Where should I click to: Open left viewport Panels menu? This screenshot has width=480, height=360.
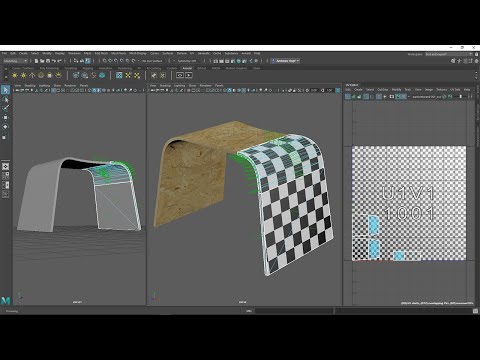84,86
